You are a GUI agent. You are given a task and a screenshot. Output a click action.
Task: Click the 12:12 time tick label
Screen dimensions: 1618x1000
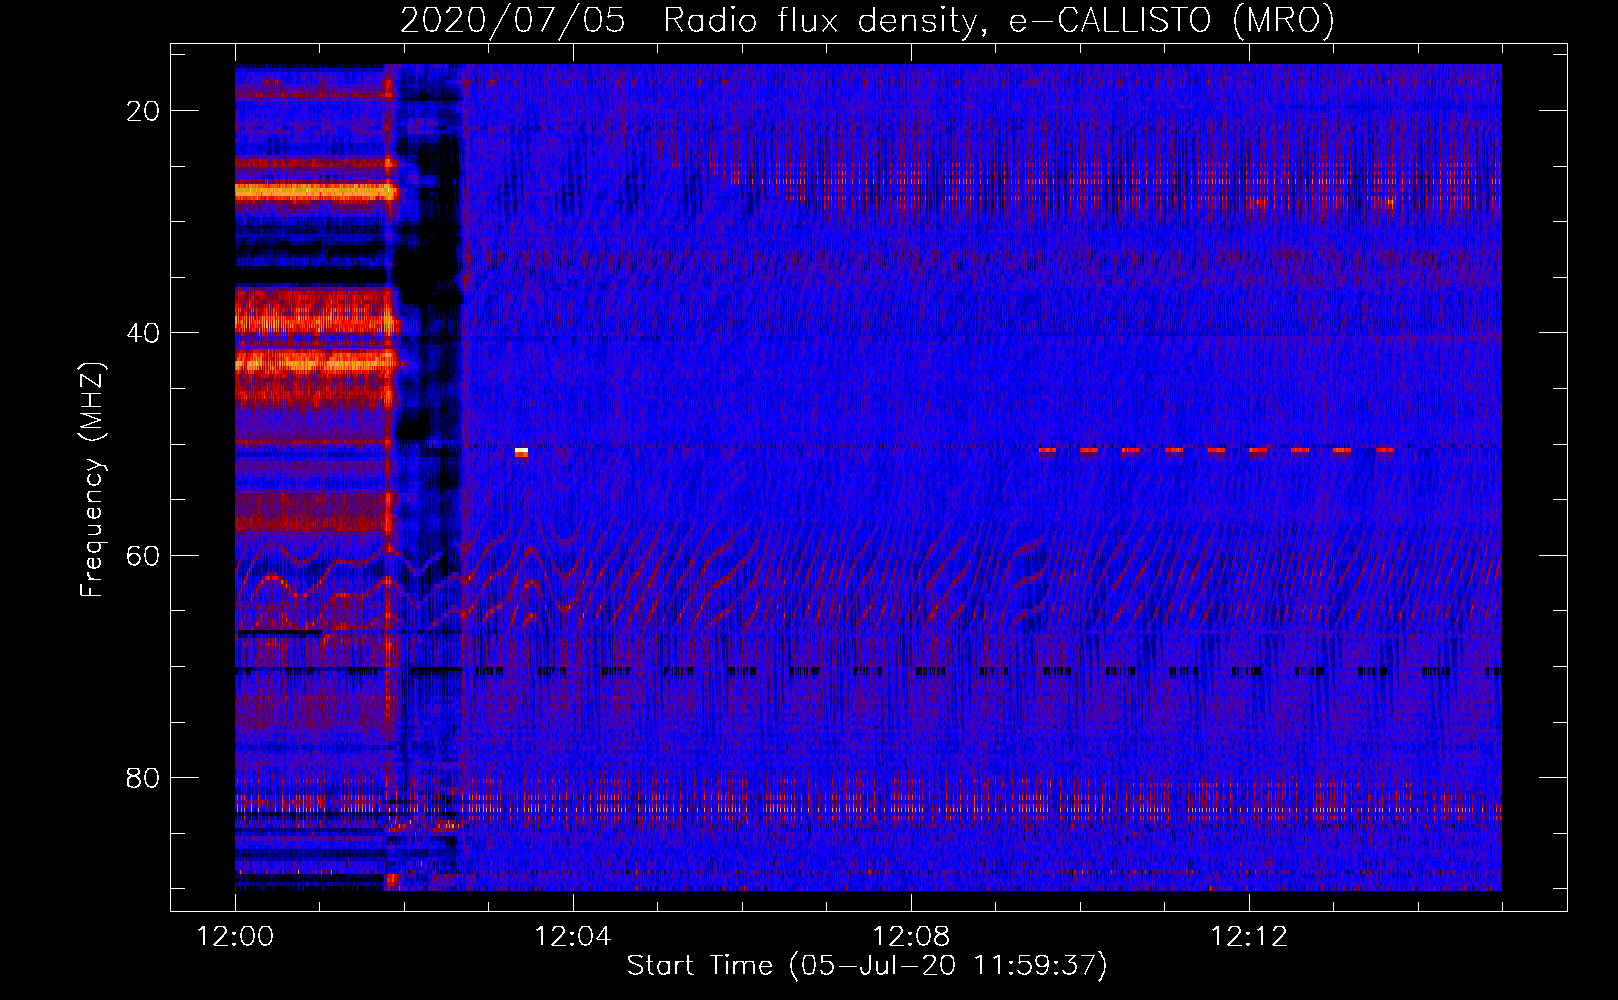1248,937
